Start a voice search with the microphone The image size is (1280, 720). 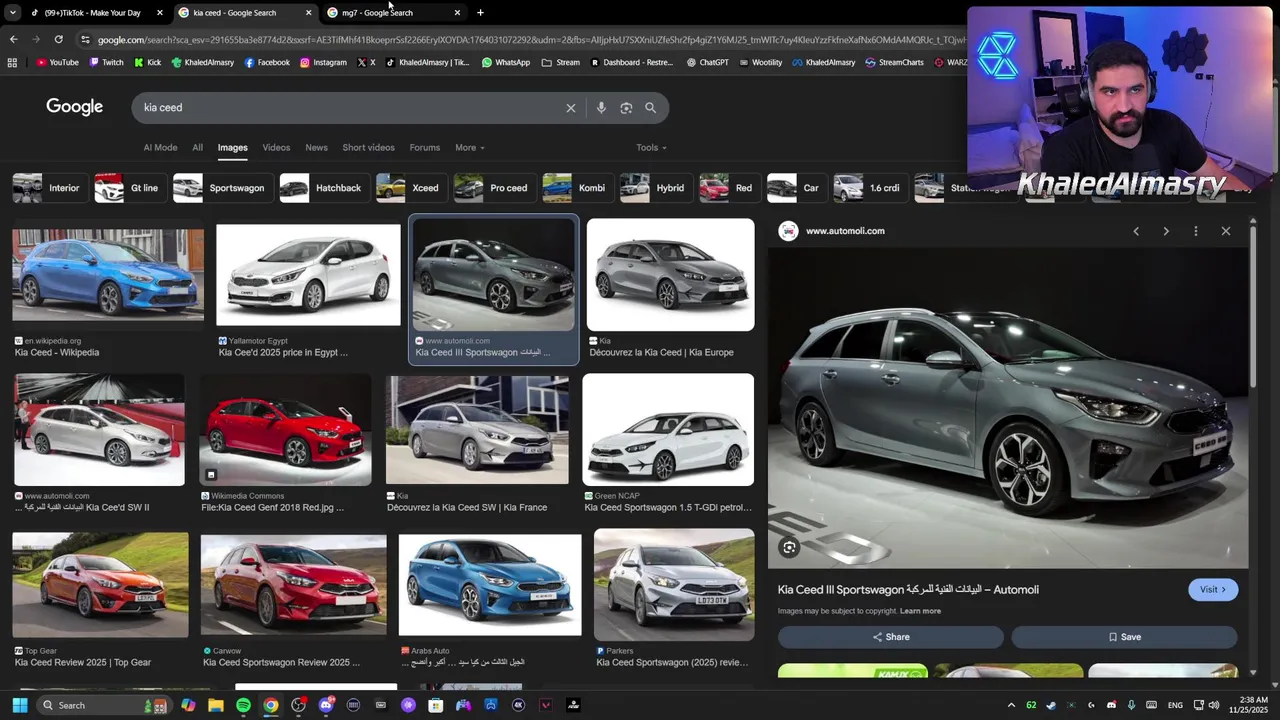[601, 108]
